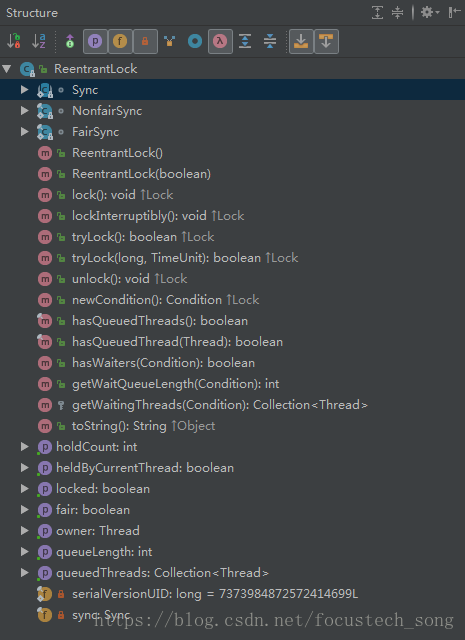Expand the NonfairSync class node
465x640 pixels.
[x=24, y=111]
